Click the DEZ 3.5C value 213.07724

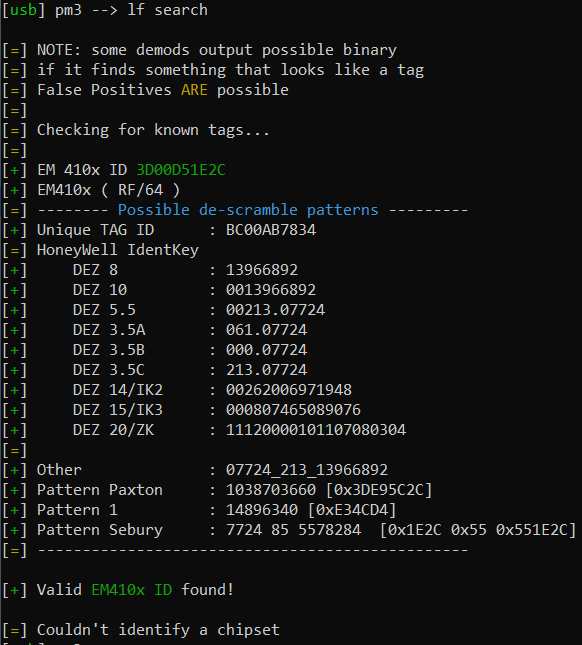pos(266,370)
